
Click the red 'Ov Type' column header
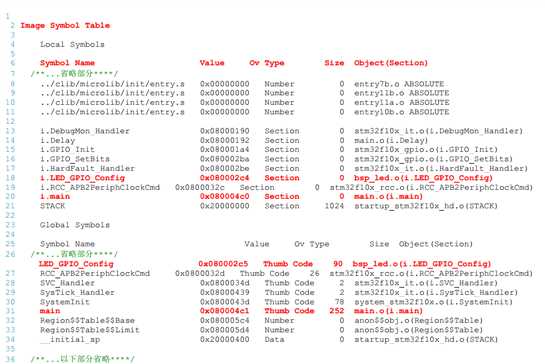pyautogui.click(x=267, y=63)
